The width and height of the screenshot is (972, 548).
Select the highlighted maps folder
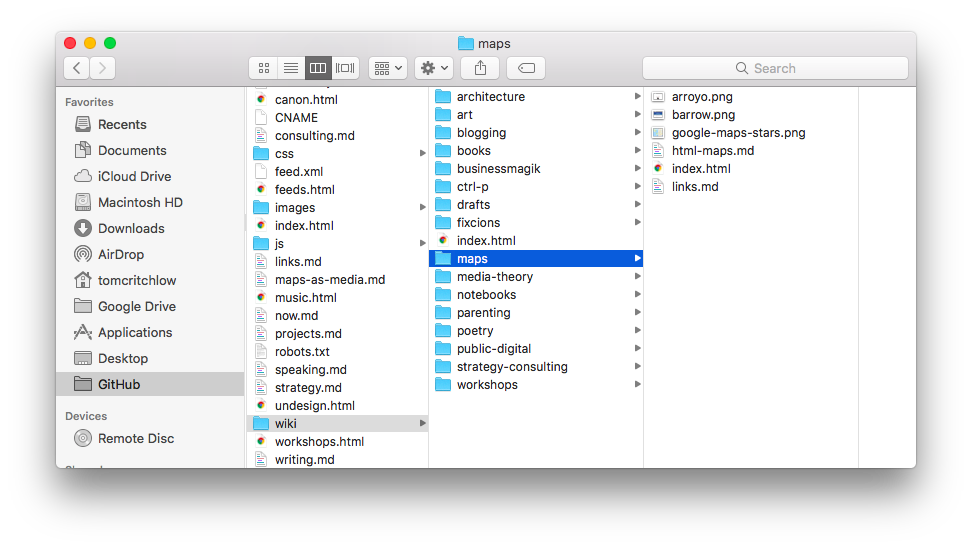click(536, 259)
